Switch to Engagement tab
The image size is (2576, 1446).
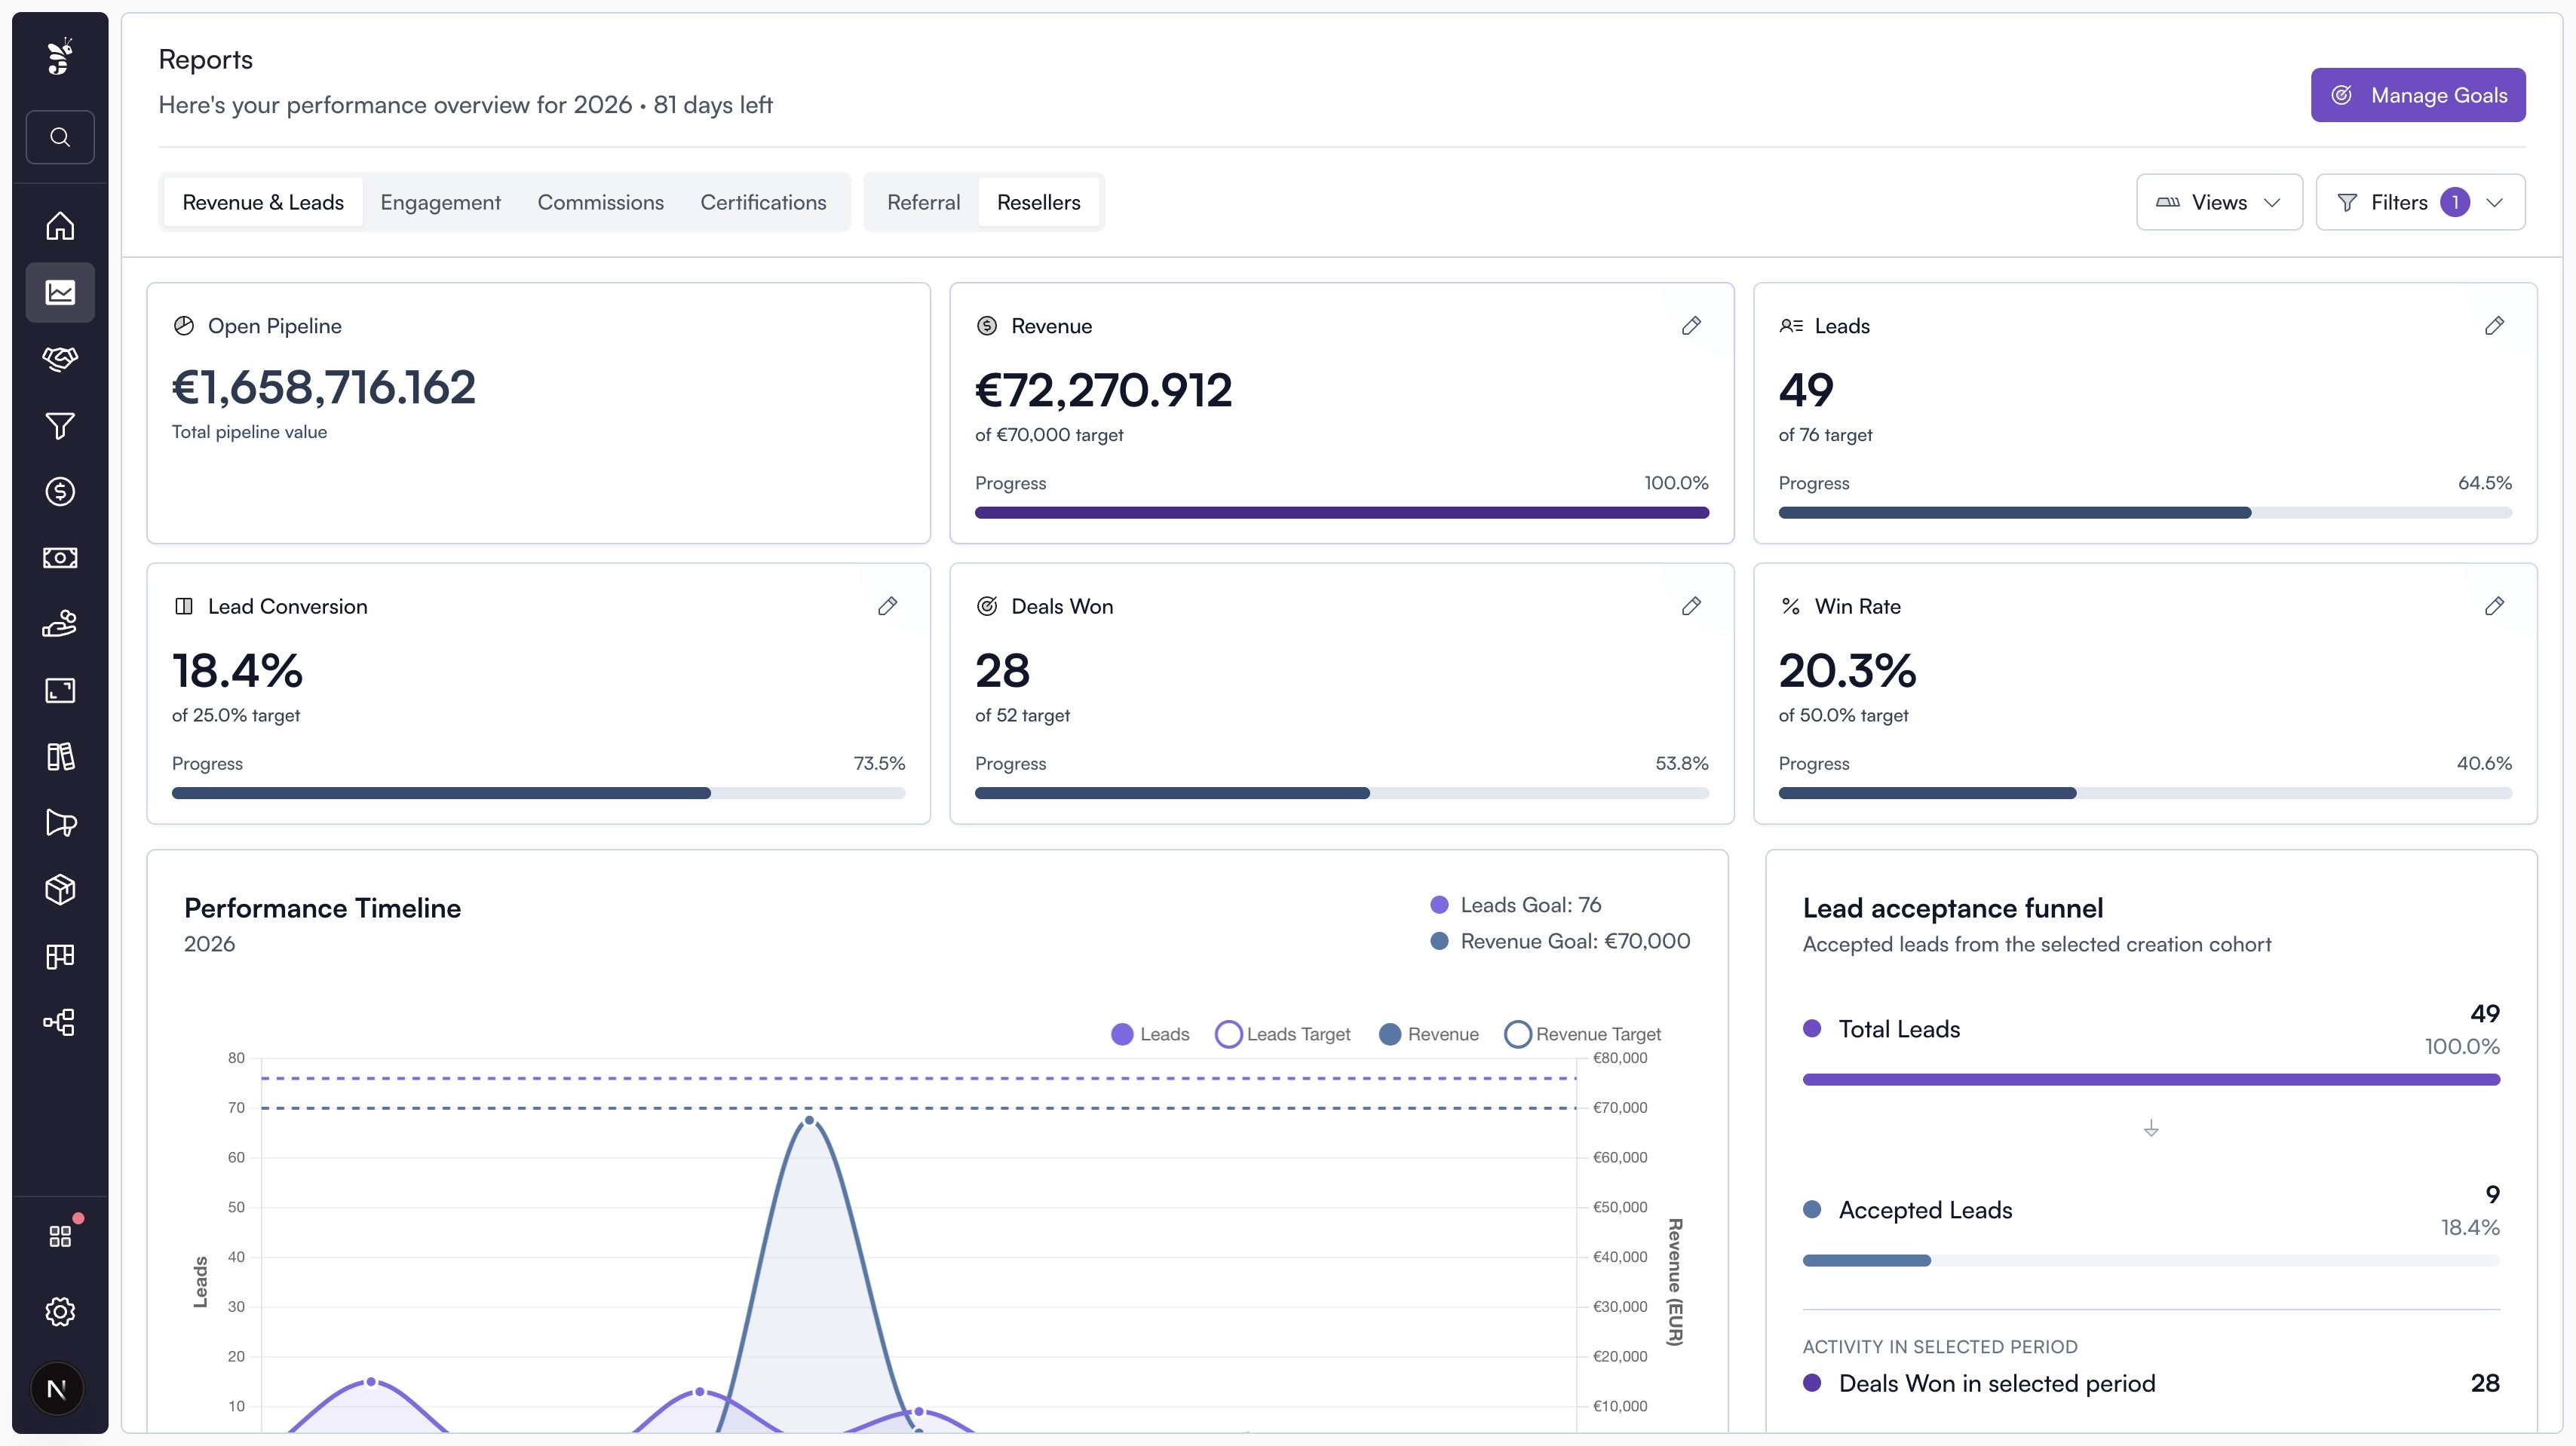[x=440, y=202]
